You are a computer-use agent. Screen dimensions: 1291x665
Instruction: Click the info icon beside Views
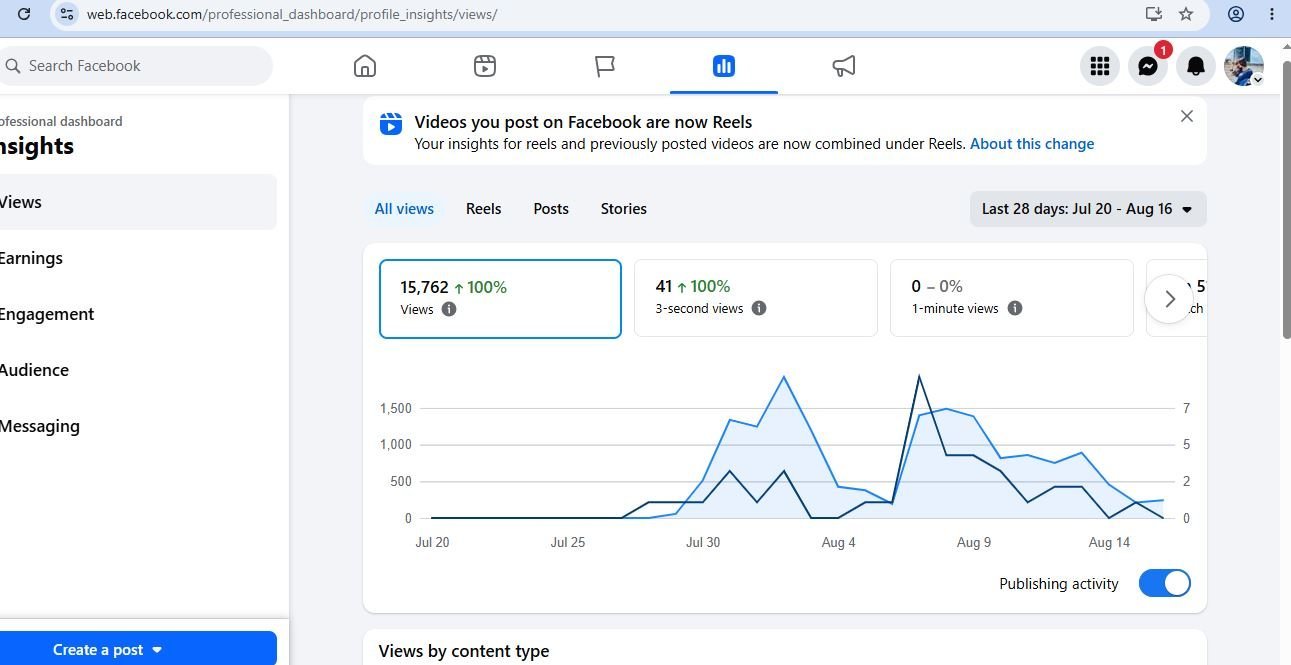449,309
